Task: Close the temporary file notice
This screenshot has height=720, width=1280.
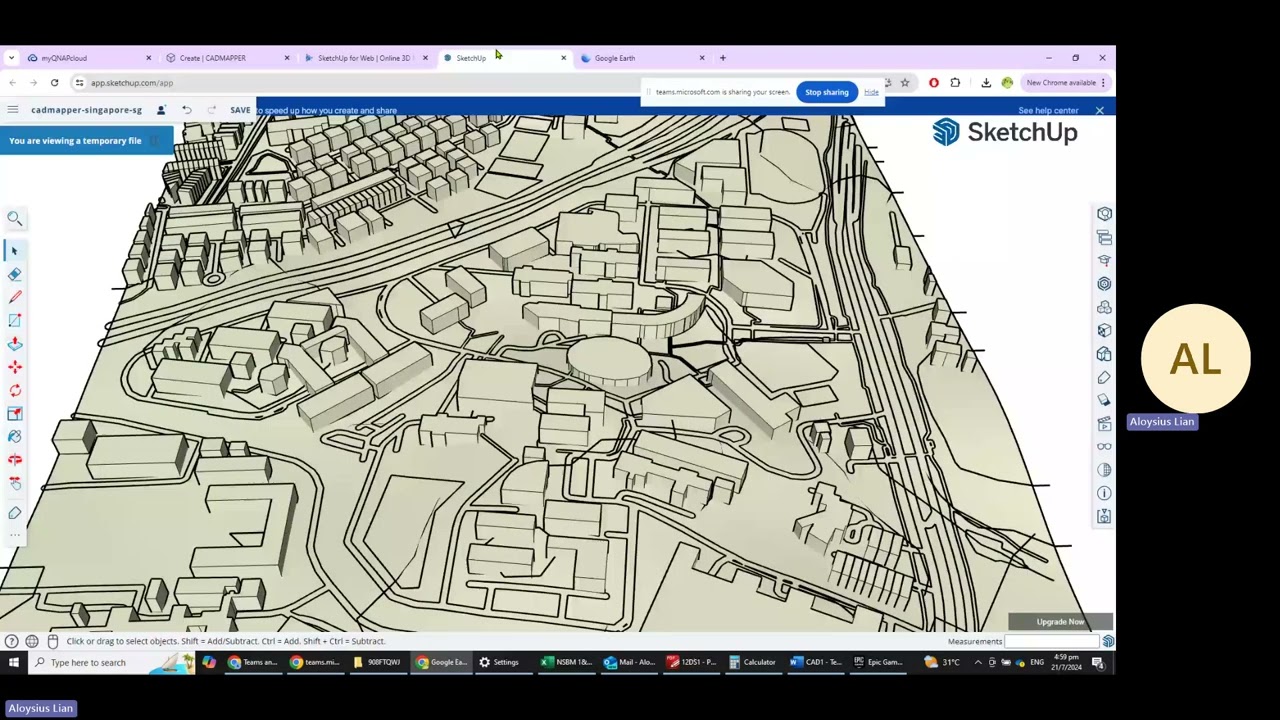Action: (x=154, y=141)
